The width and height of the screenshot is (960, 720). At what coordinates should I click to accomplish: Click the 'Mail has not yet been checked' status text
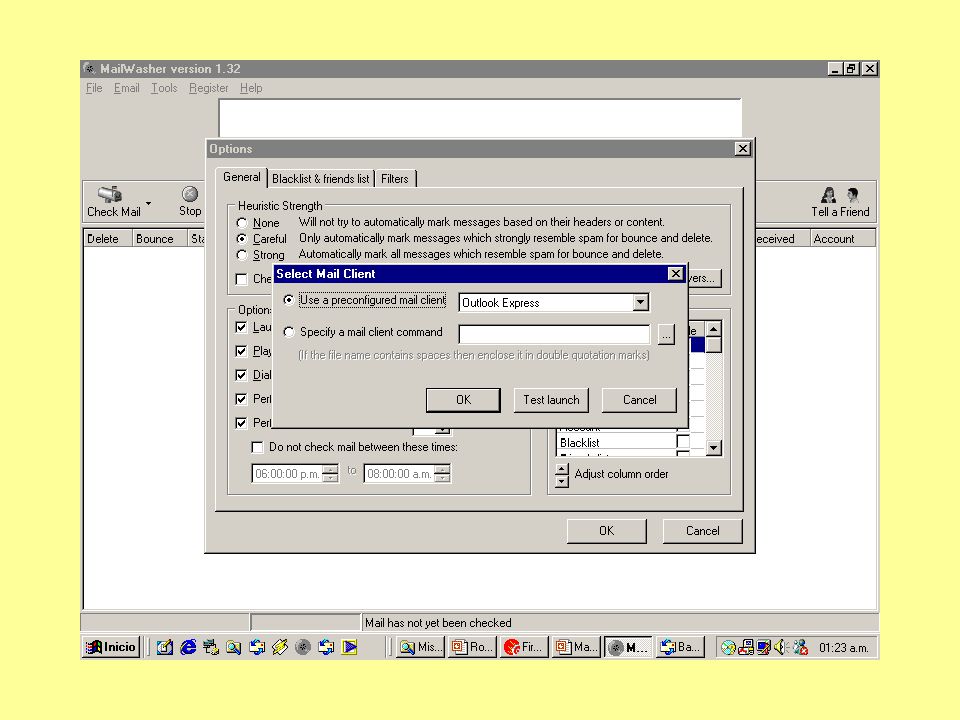438,623
